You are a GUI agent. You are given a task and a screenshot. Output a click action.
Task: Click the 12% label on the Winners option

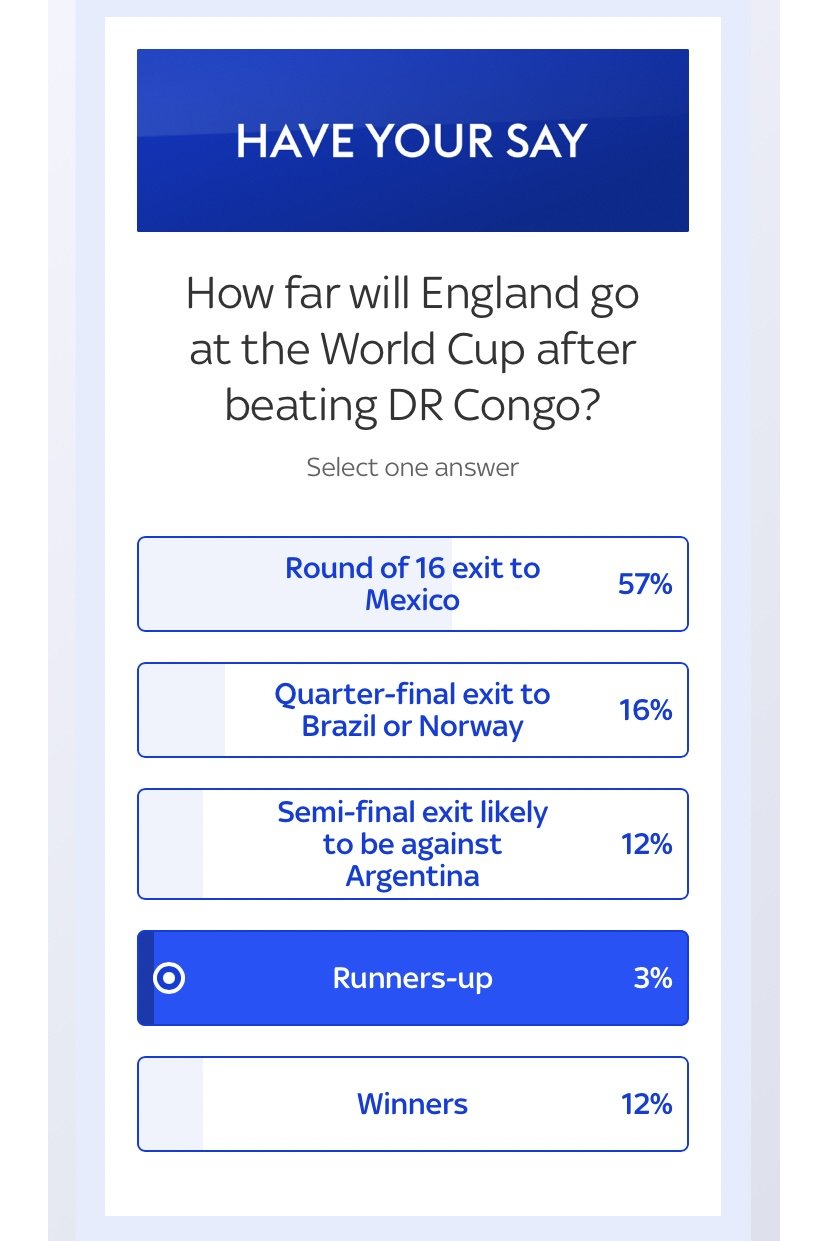tap(646, 1104)
